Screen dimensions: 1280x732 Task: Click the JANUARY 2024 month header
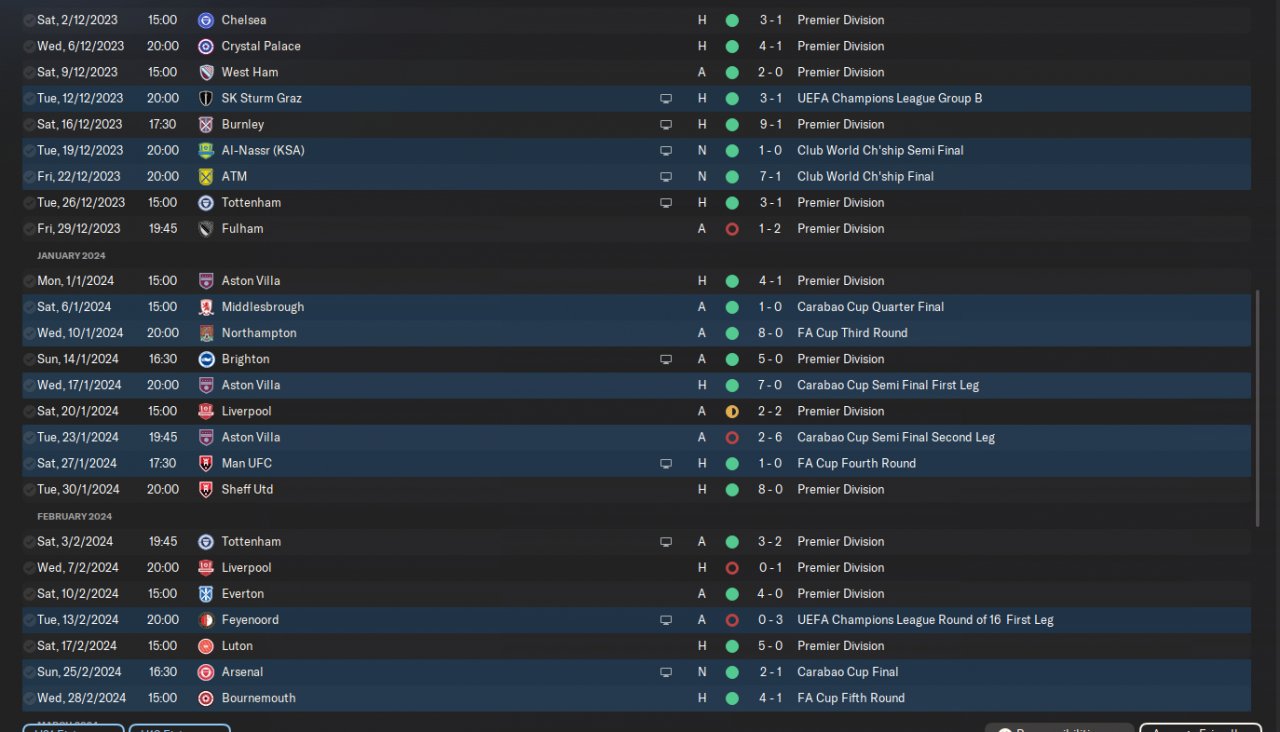point(71,255)
